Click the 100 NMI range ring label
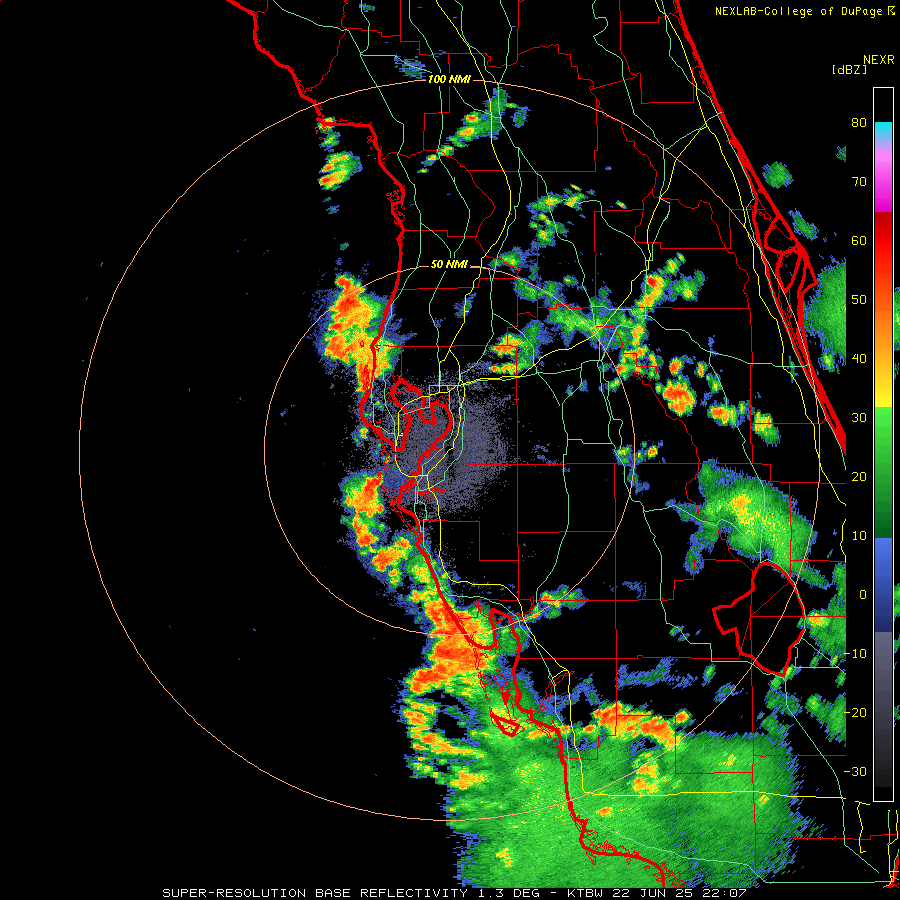This screenshot has width=900, height=900. tap(449, 79)
